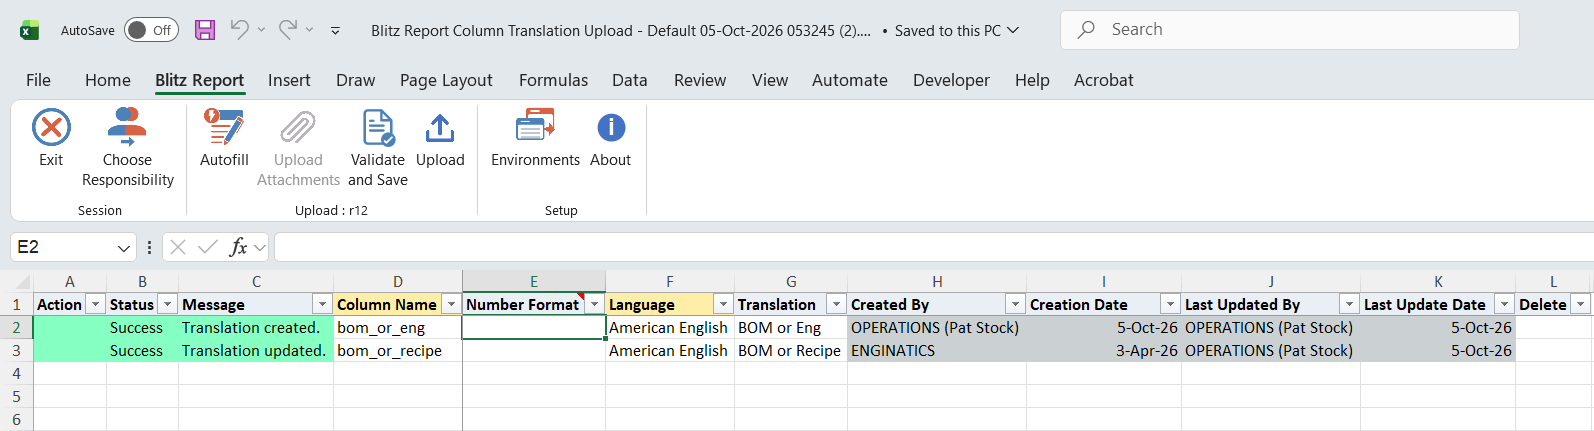Switch to the Formulas tab
The height and width of the screenshot is (431, 1594).
[x=553, y=80]
